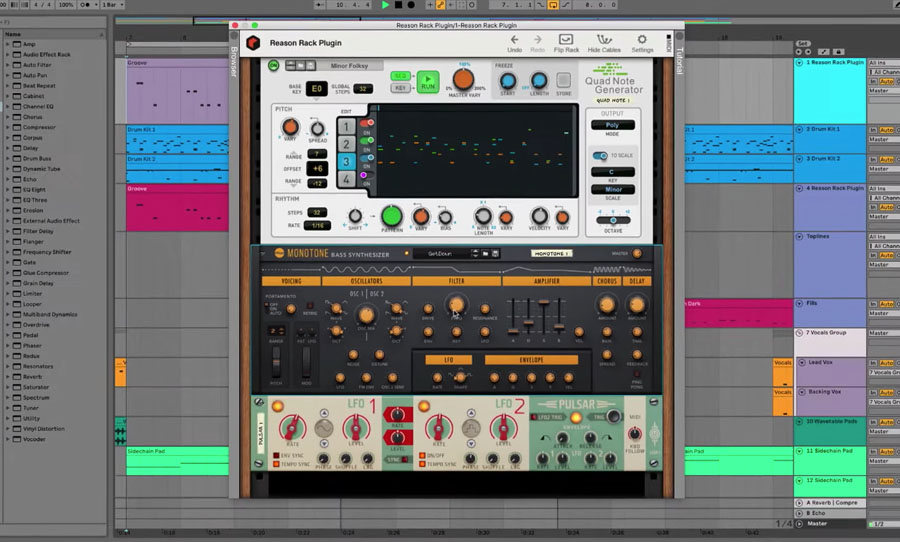Toggle generator 4 purple ON switch
900x542 pixels.
click(x=367, y=175)
